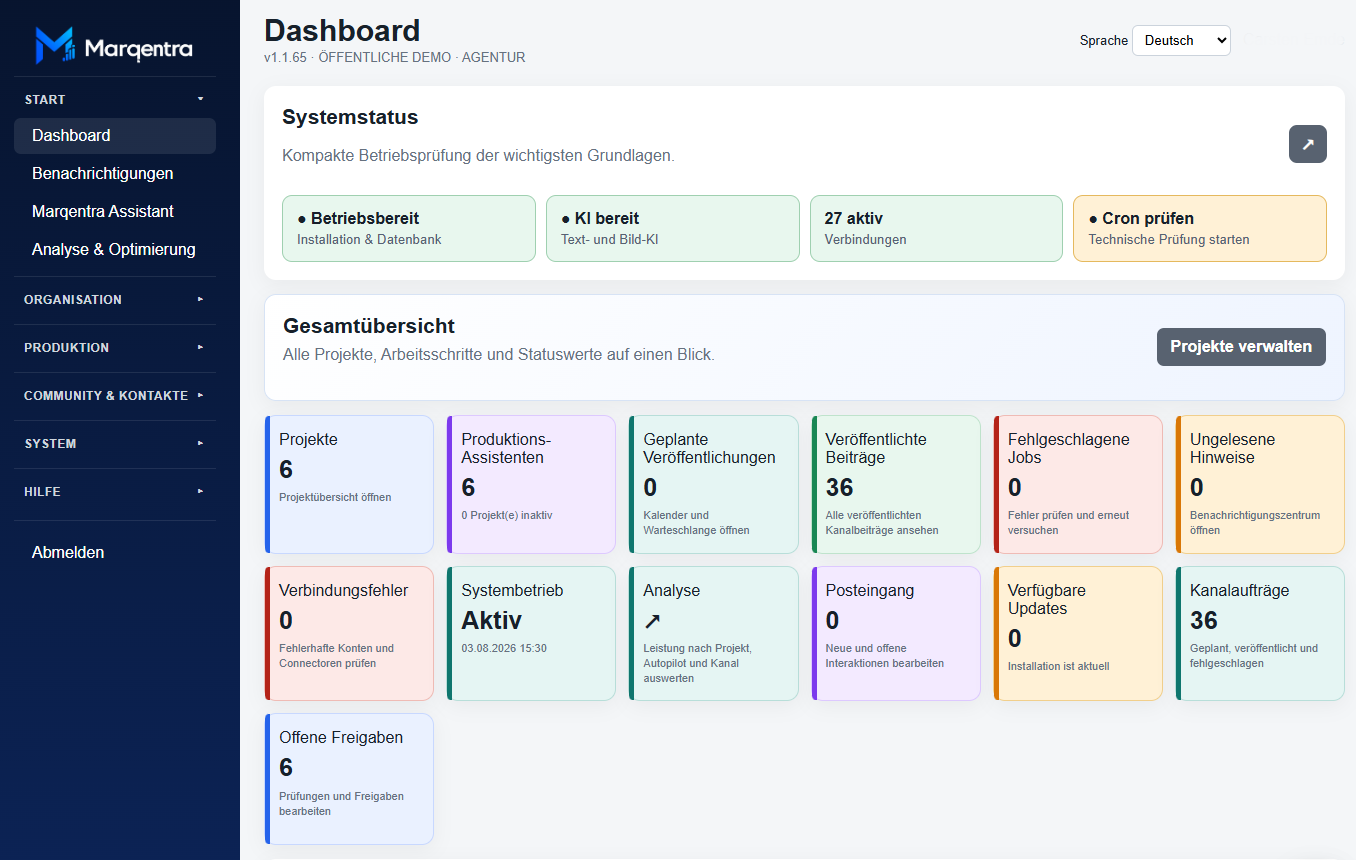This screenshot has width=1356, height=860.
Task: Click '0 Projekt(e) inaktiv' text
Action: (x=507, y=515)
